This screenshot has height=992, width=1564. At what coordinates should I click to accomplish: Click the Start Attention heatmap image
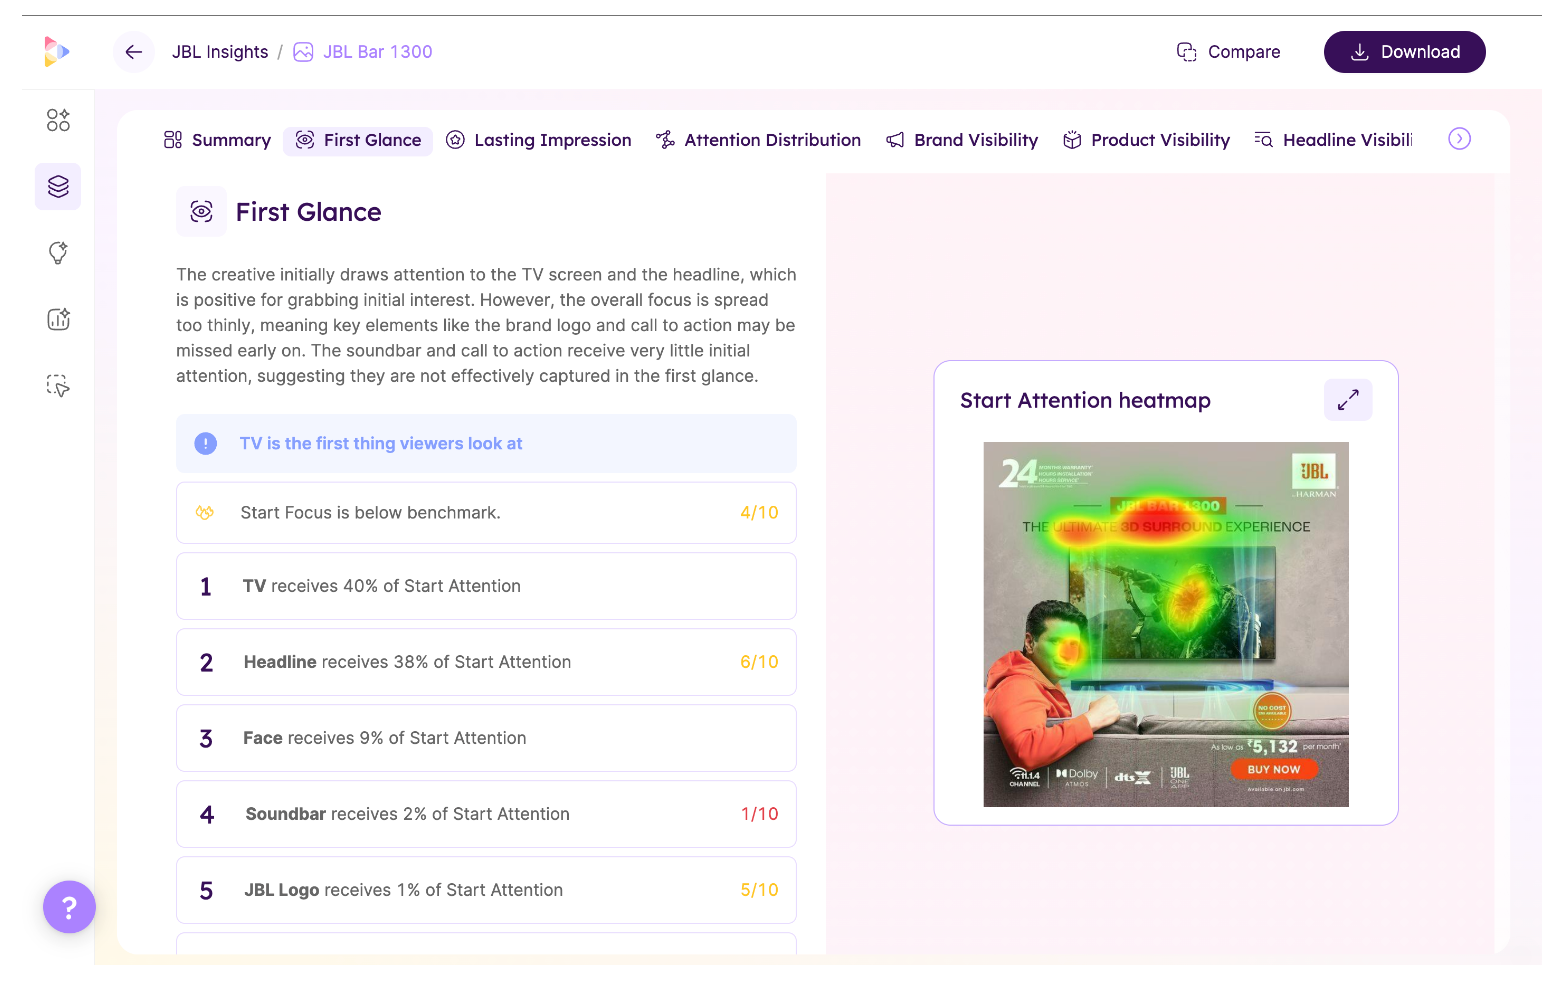pyautogui.click(x=1166, y=624)
